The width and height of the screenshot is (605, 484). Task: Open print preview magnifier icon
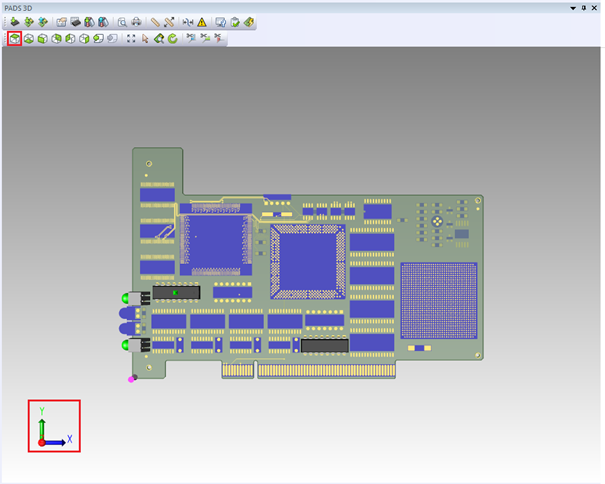coord(122,22)
